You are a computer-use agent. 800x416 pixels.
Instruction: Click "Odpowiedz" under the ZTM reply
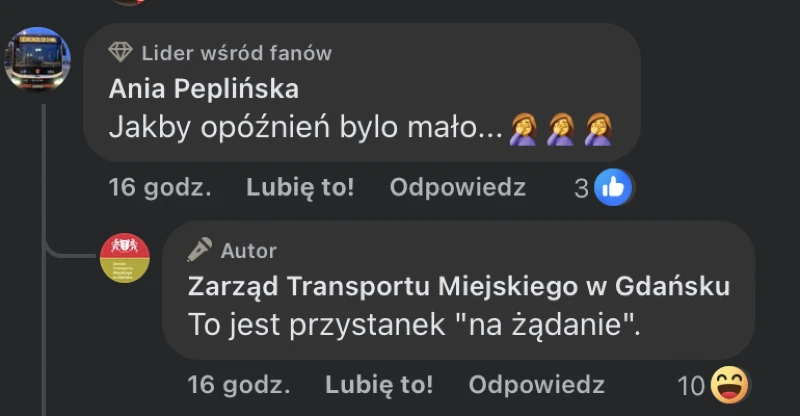pyautogui.click(x=536, y=384)
